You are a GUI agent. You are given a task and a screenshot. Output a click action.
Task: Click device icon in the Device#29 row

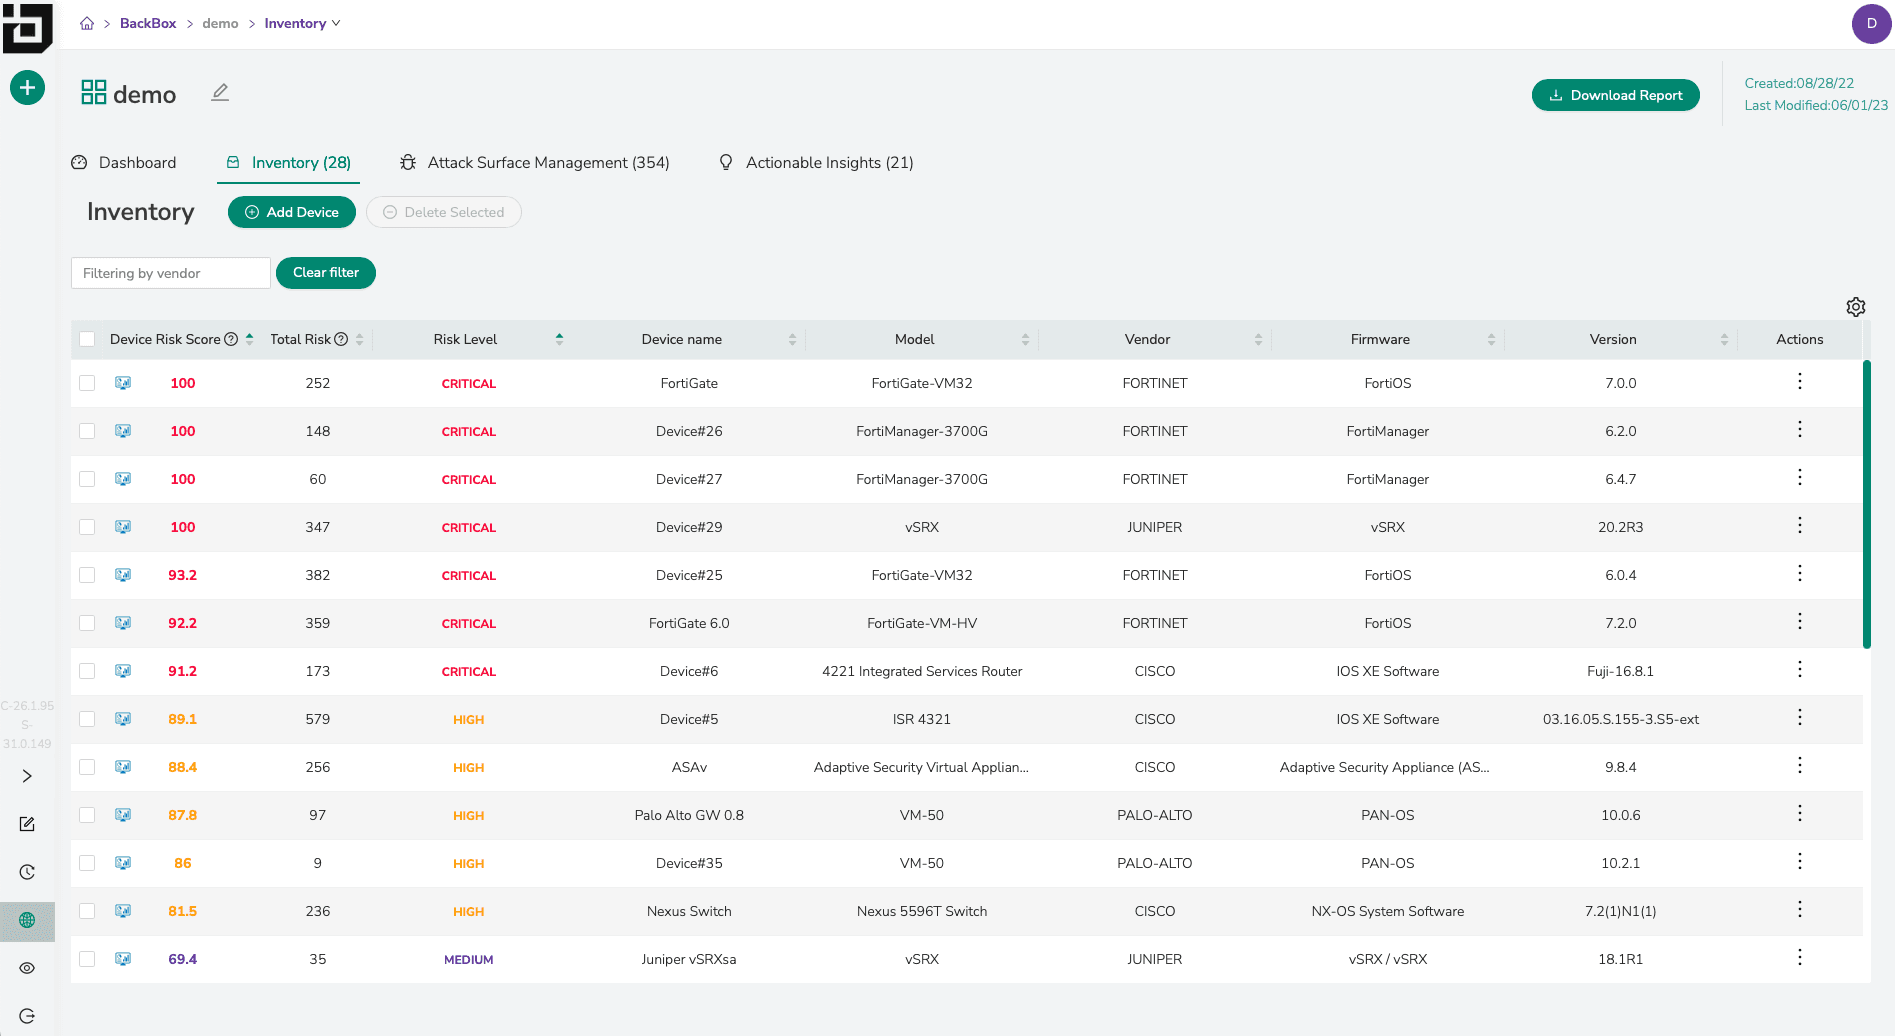[x=123, y=527]
